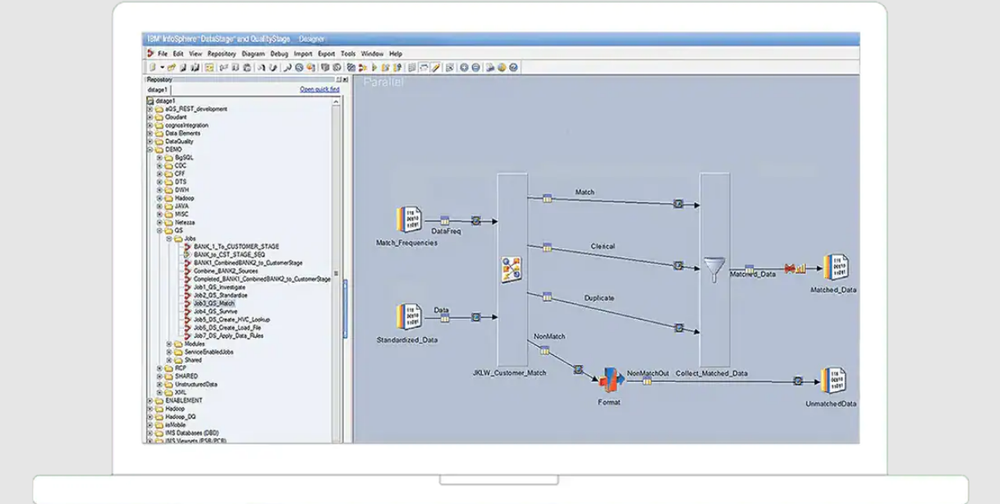Select the Standardized_Data data set stage icon
The image size is (1000, 504).
click(409, 317)
